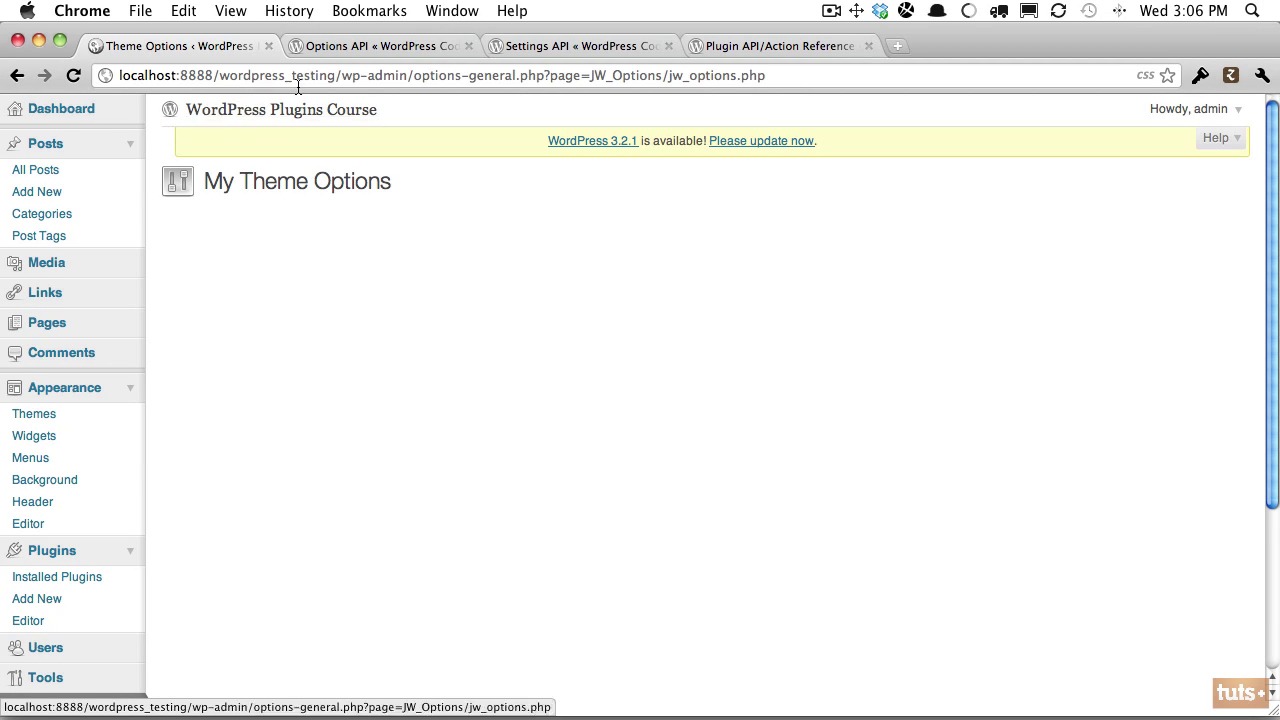Open Howdy, admin dropdown arrow
1280x720 pixels.
tap(1238, 110)
